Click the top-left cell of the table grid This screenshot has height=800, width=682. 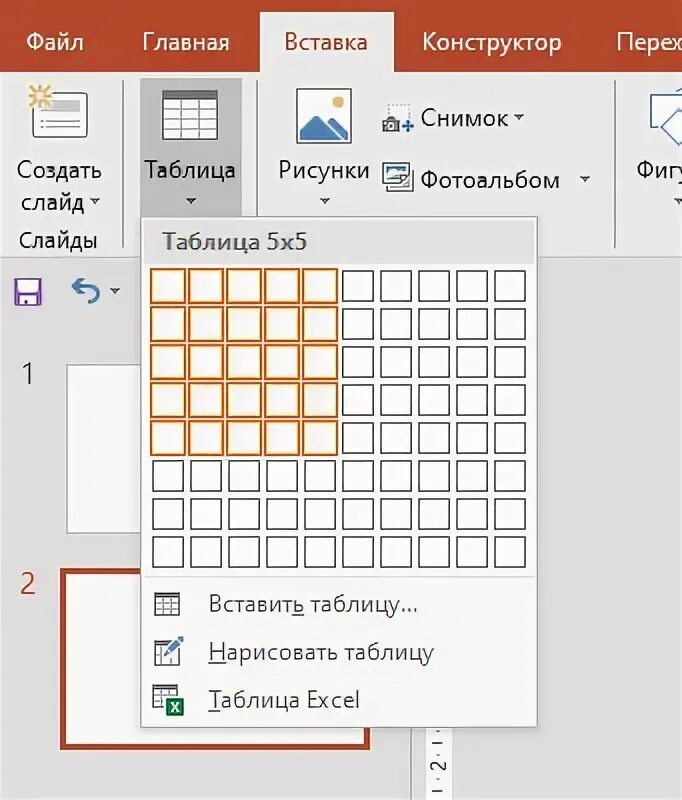pos(168,287)
